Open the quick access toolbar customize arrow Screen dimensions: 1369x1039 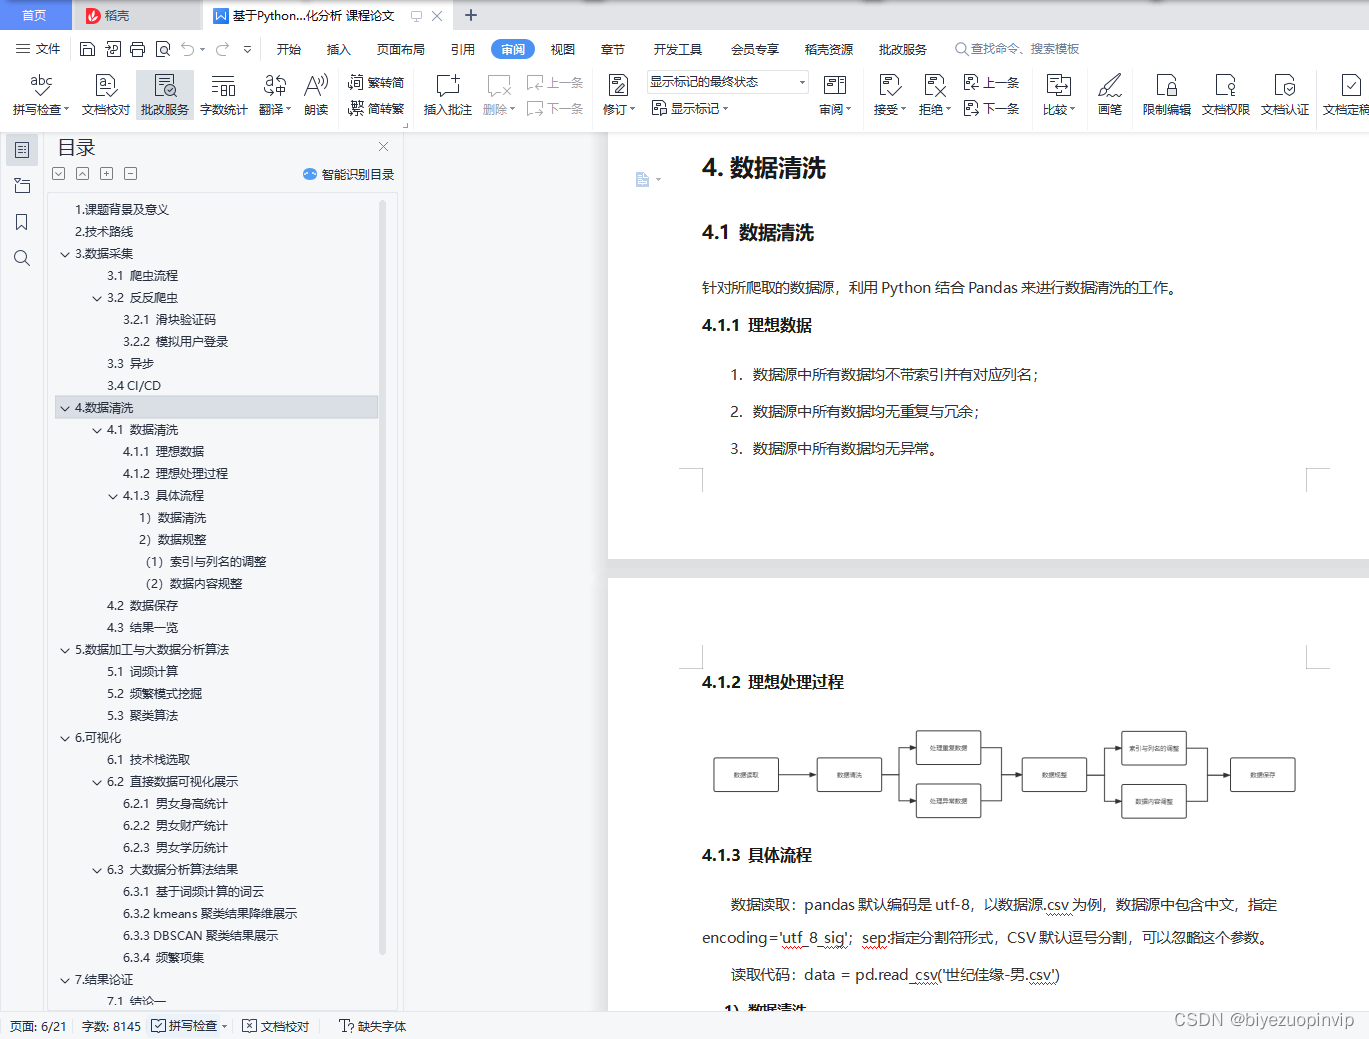tap(248, 49)
